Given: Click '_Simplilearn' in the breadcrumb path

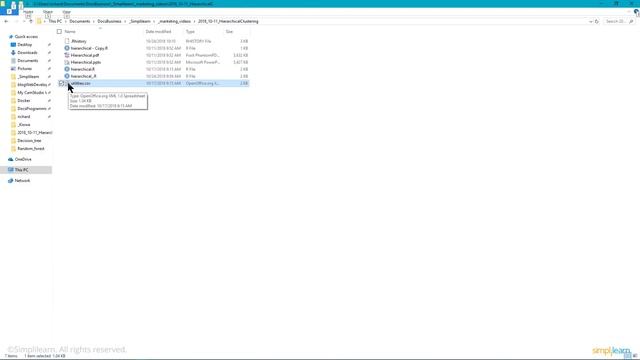Looking at the screenshot, I should coord(140,21).
